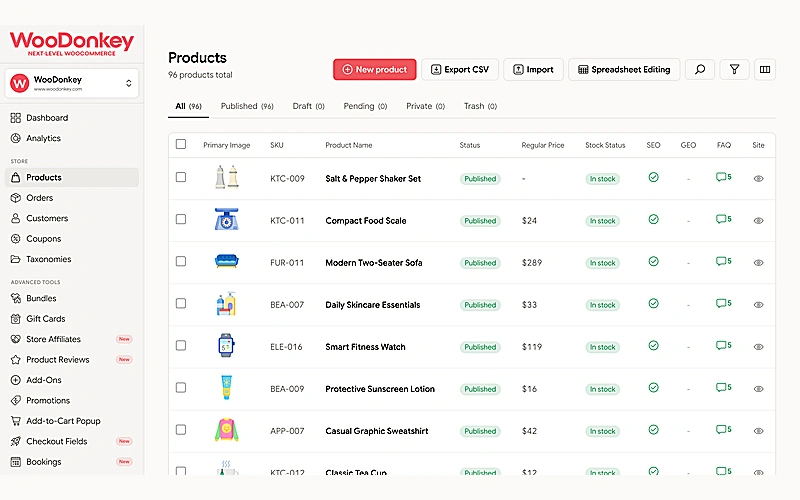
Task: Toggle site visibility eye for Smart Fitness Watch
Action: tap(759, 347)
